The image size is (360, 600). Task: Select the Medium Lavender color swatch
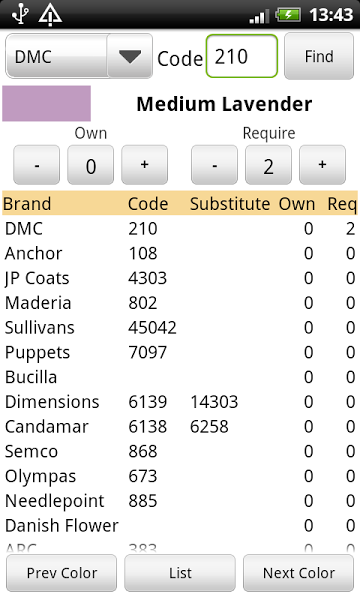pyautogui.click(x=47, y=103)
